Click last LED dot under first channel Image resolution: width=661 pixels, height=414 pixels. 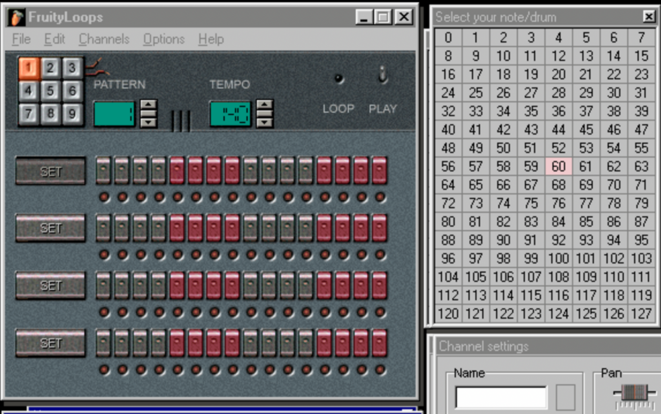tap(380, 197)
